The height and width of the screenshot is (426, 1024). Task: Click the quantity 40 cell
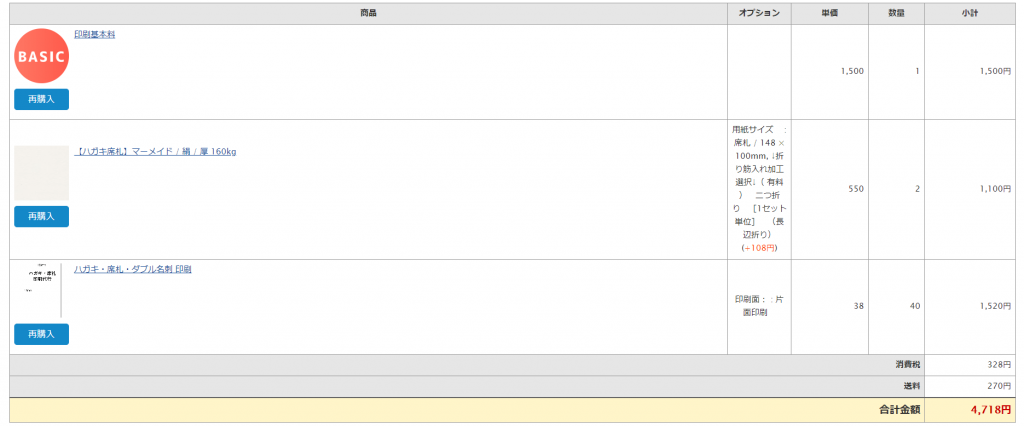point(915,306)
